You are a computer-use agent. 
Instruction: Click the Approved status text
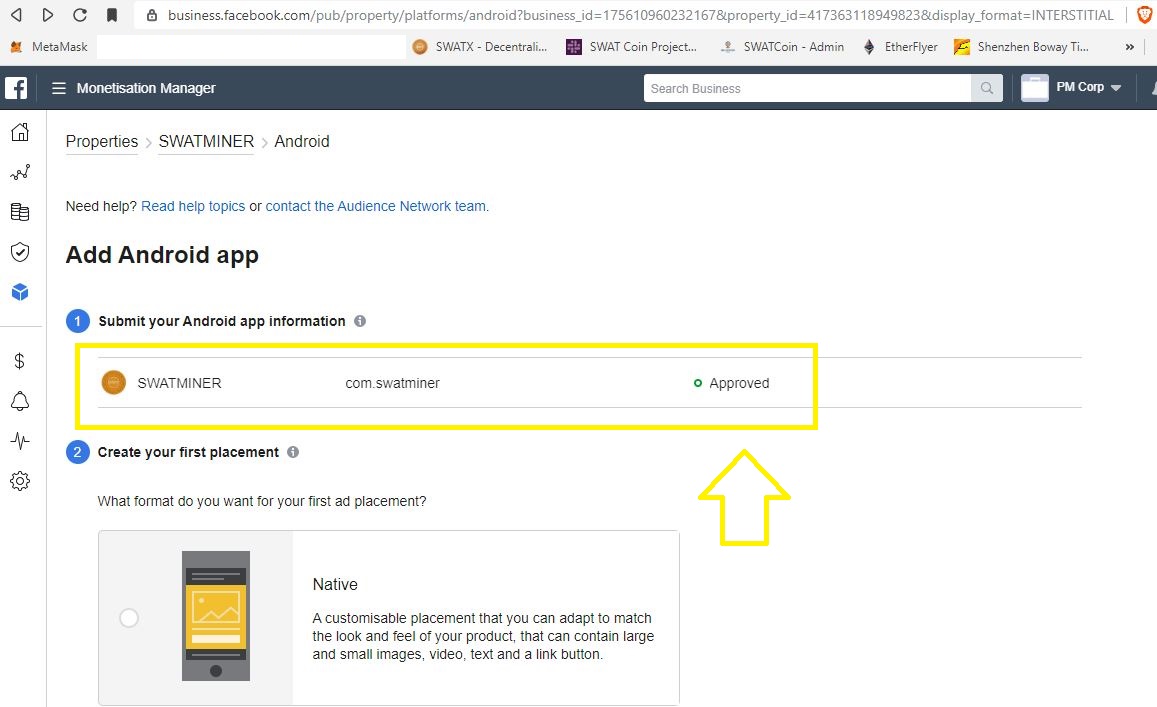(x=739, y=383)
